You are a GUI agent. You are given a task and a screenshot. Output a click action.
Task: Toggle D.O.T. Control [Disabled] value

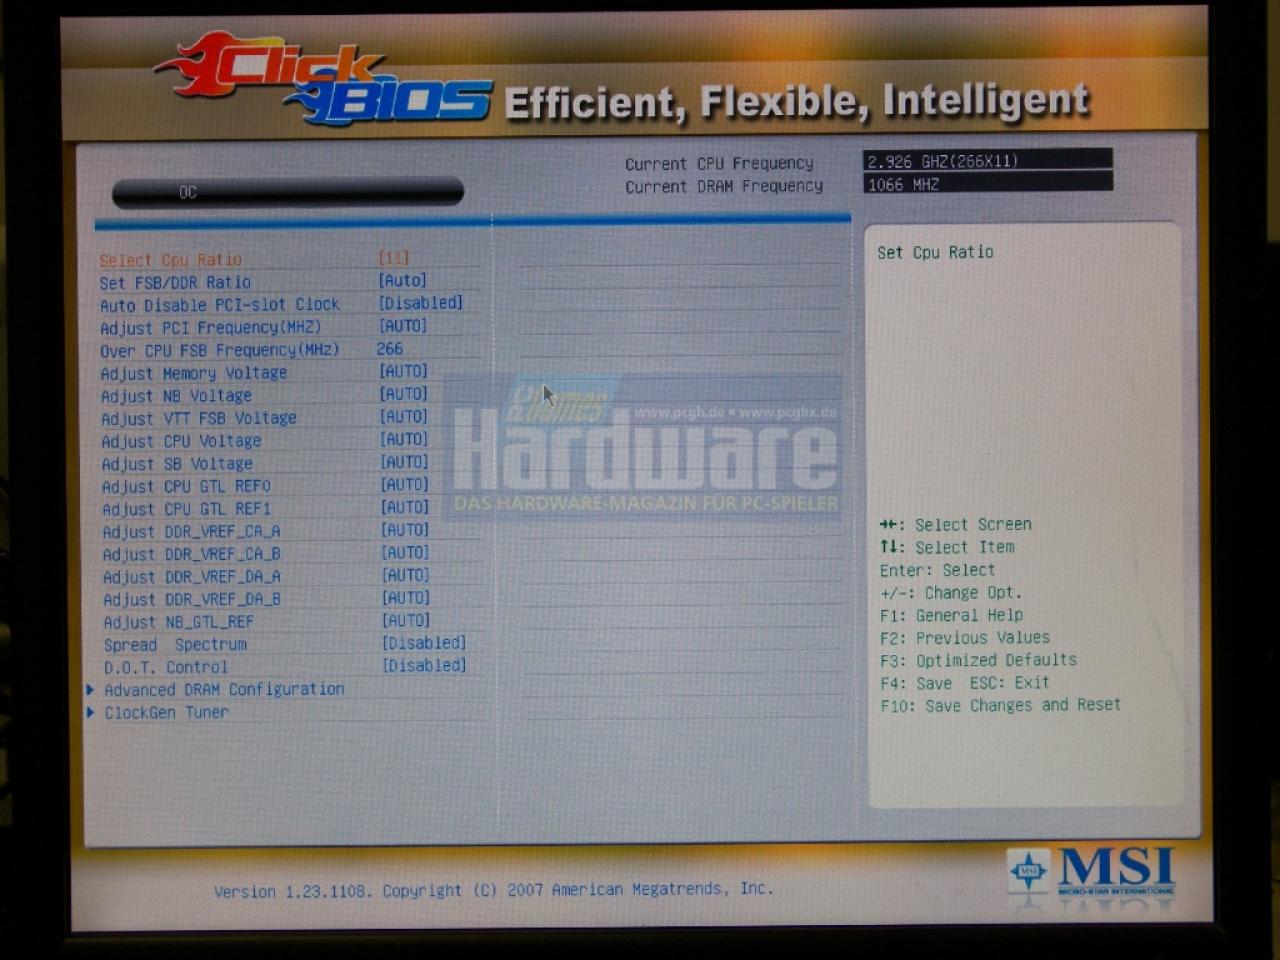pyautogui.click(x=425, y=666)
